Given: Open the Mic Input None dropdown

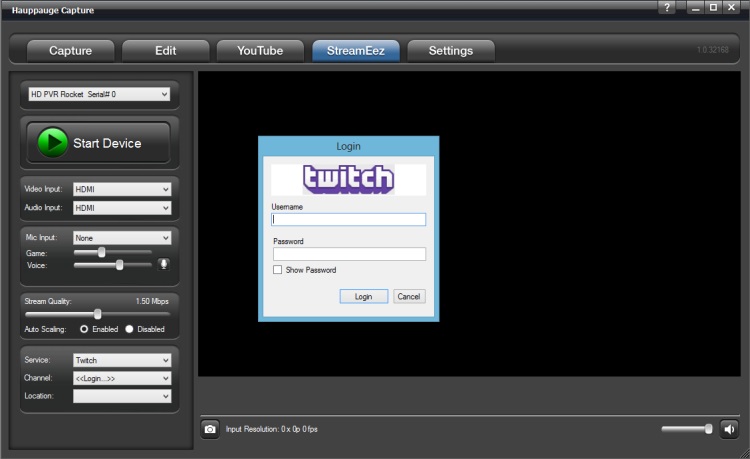Looking at the screenshot, I should (x=122, y=238).
